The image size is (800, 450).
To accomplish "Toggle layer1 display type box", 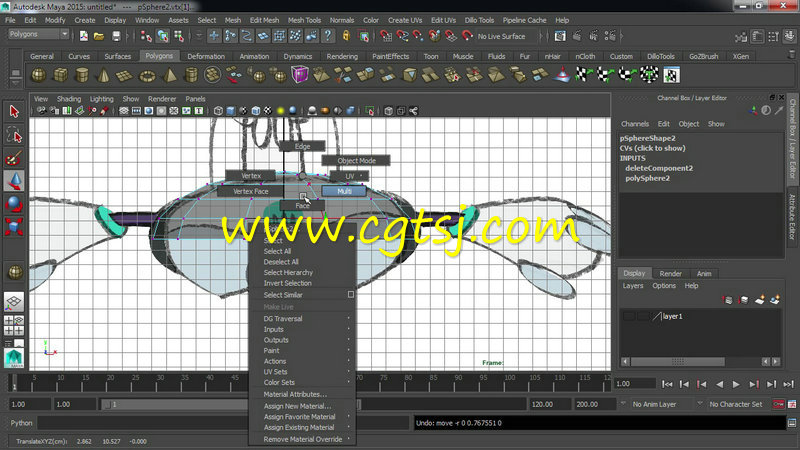I will point(643,316).
